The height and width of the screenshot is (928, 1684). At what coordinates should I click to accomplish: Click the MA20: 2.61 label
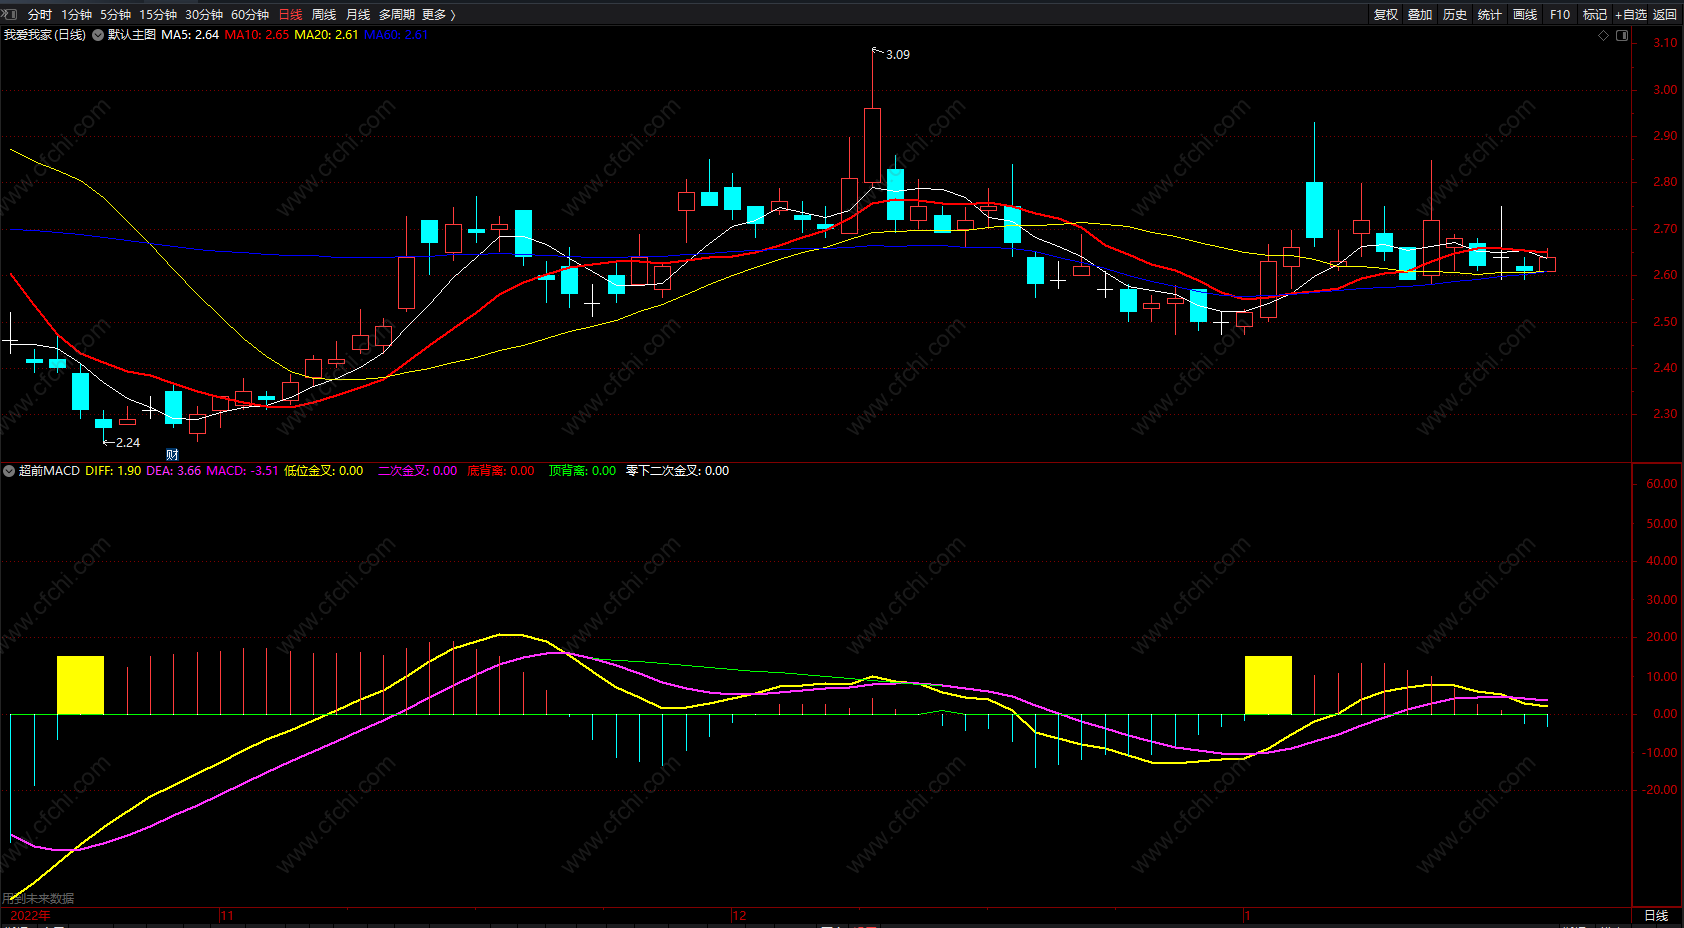(x=326, y=35)
